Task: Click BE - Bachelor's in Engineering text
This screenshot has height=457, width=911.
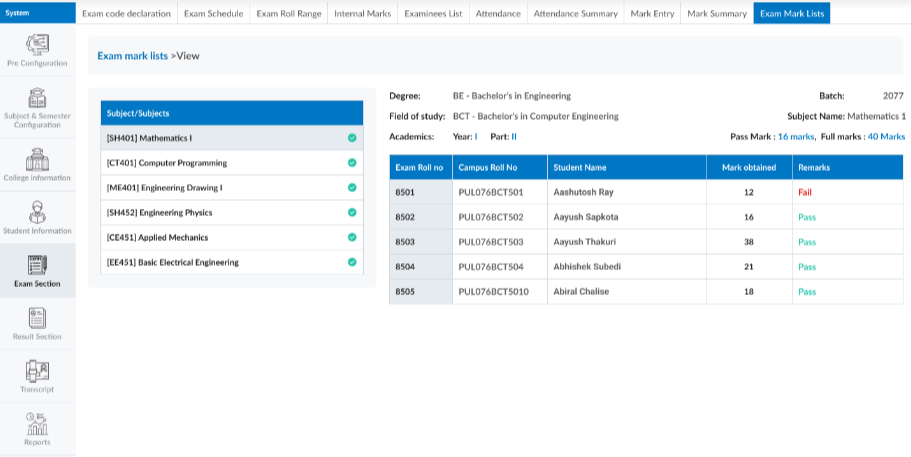Action: (x=512, y=96)
